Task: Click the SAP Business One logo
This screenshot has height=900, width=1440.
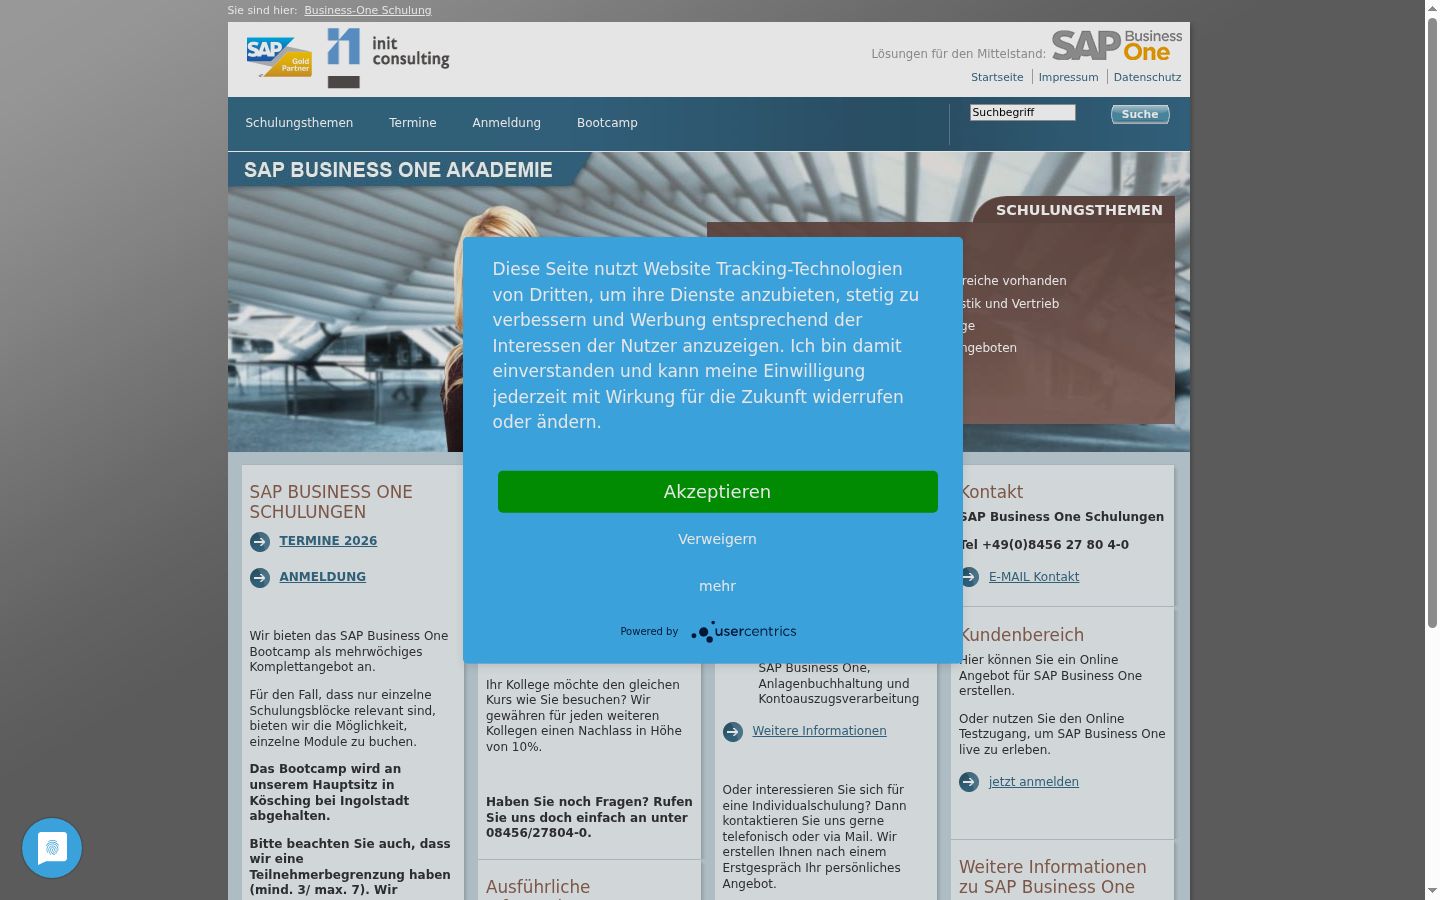Action: (x=1117, y=46)
